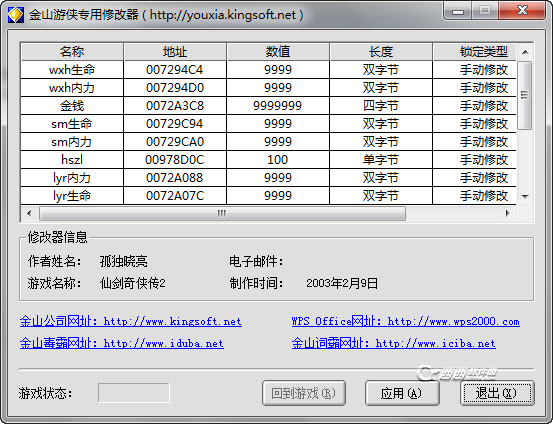Click the value 9999999 for 金钱

coord(278,105)
